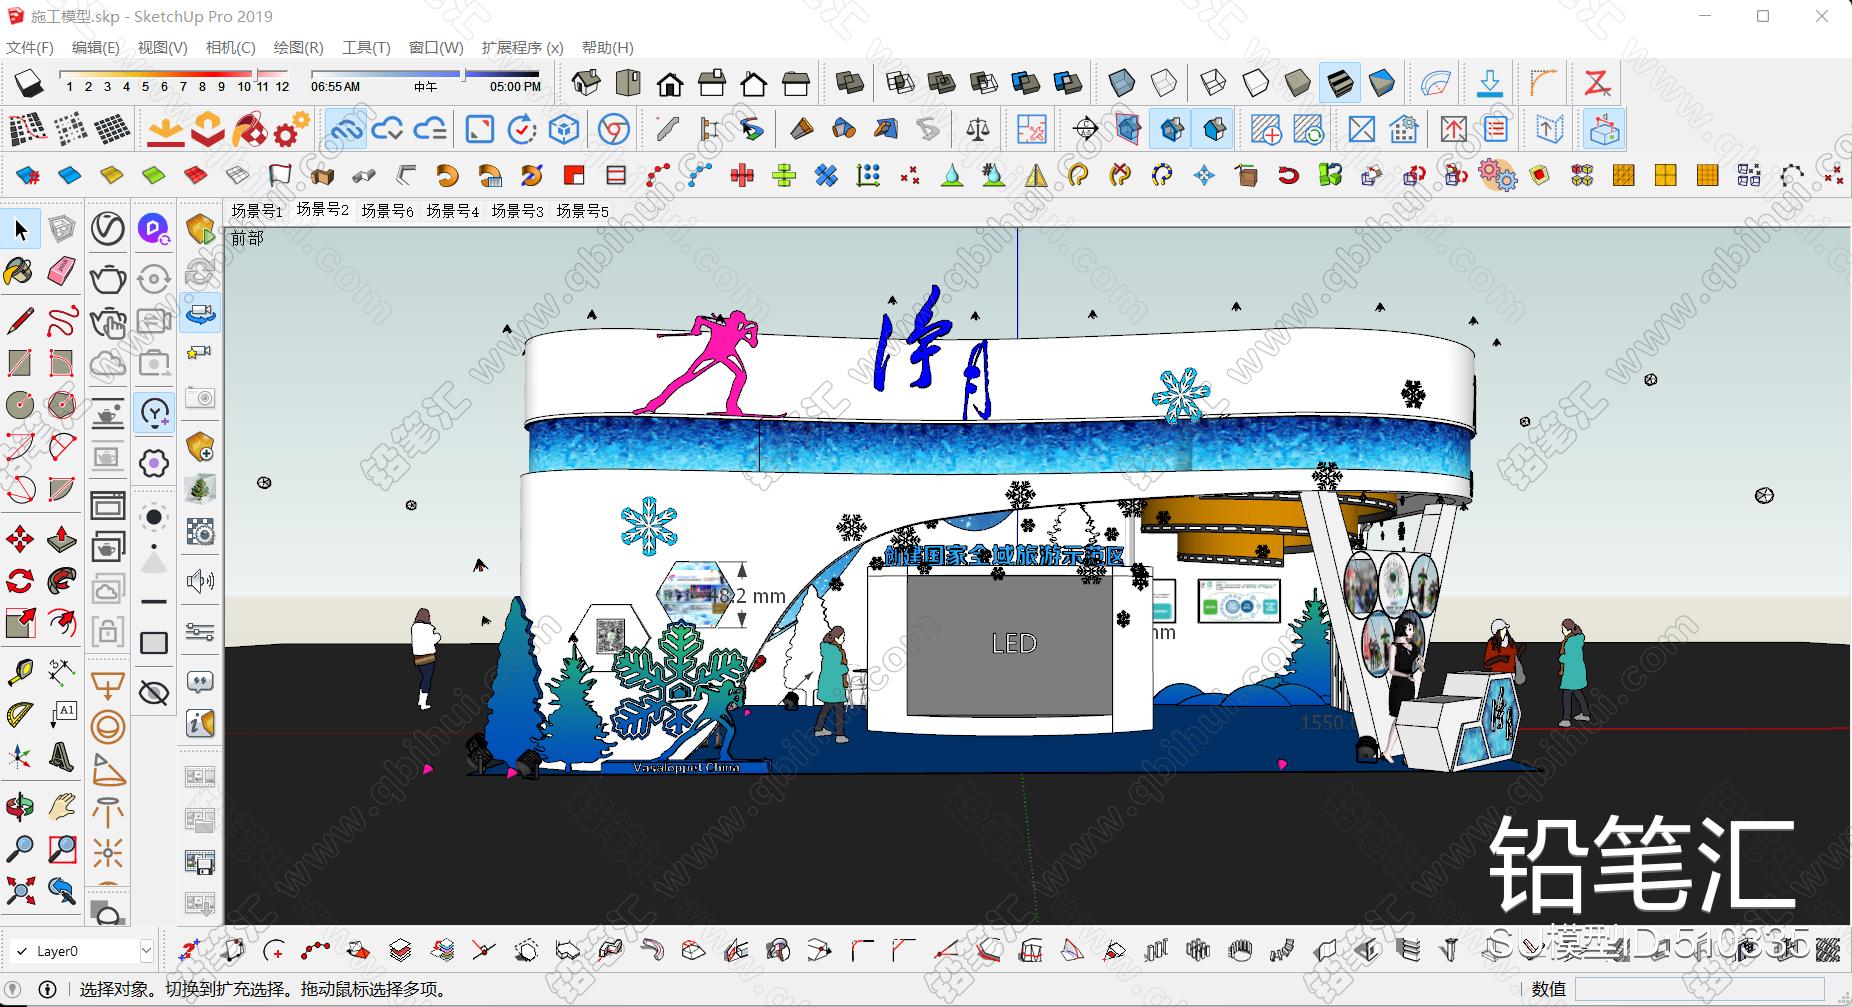
Task: Switch to scene tab 场景号1
Action: pos(257,211)
